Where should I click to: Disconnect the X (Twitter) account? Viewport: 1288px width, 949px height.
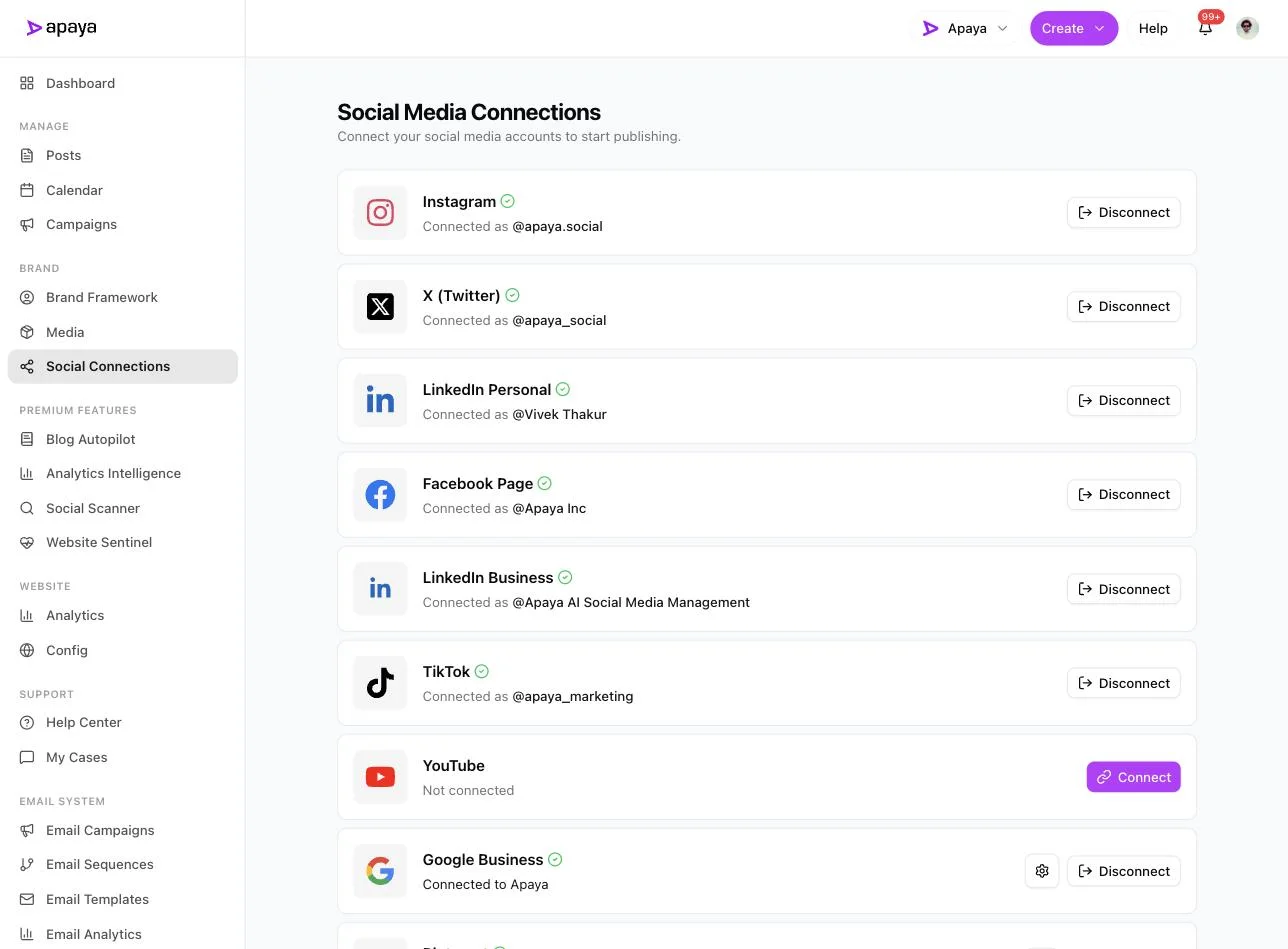pyautogui.click(x=1124, y=306)
